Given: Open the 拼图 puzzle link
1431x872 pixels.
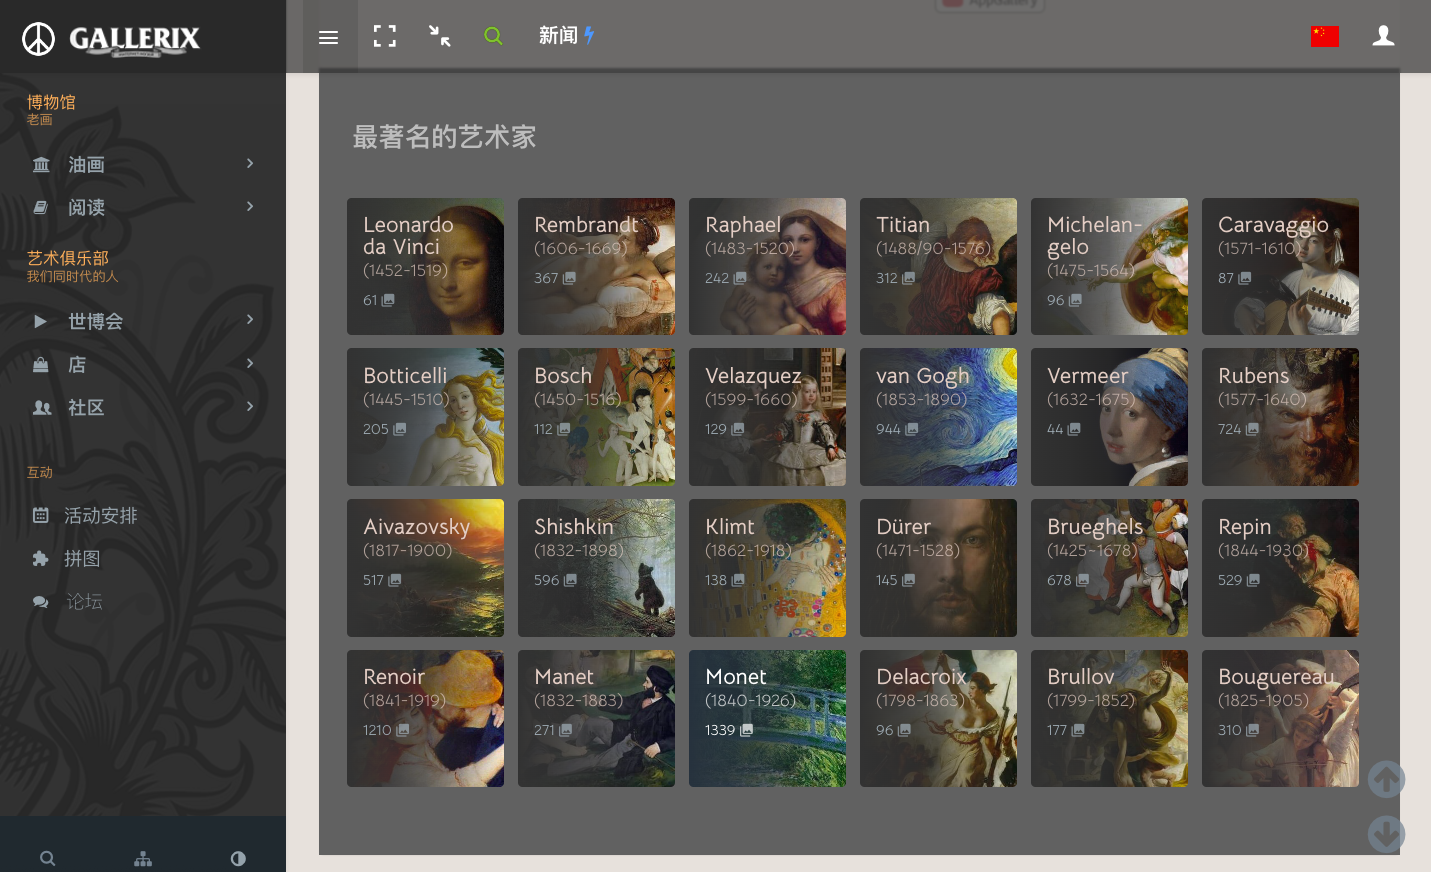Looking at the screenshot, I should (x=82, y=558).
